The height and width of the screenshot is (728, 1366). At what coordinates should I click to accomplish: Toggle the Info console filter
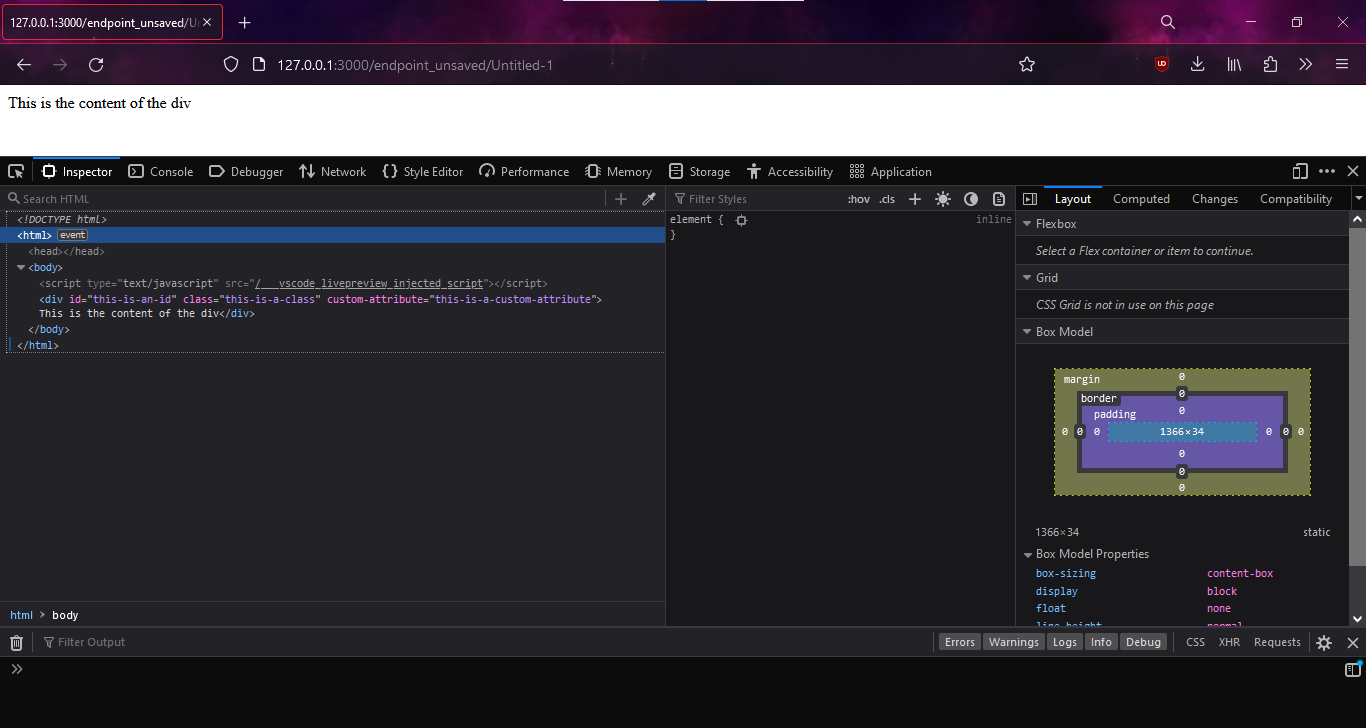(x=1101, y=642)
